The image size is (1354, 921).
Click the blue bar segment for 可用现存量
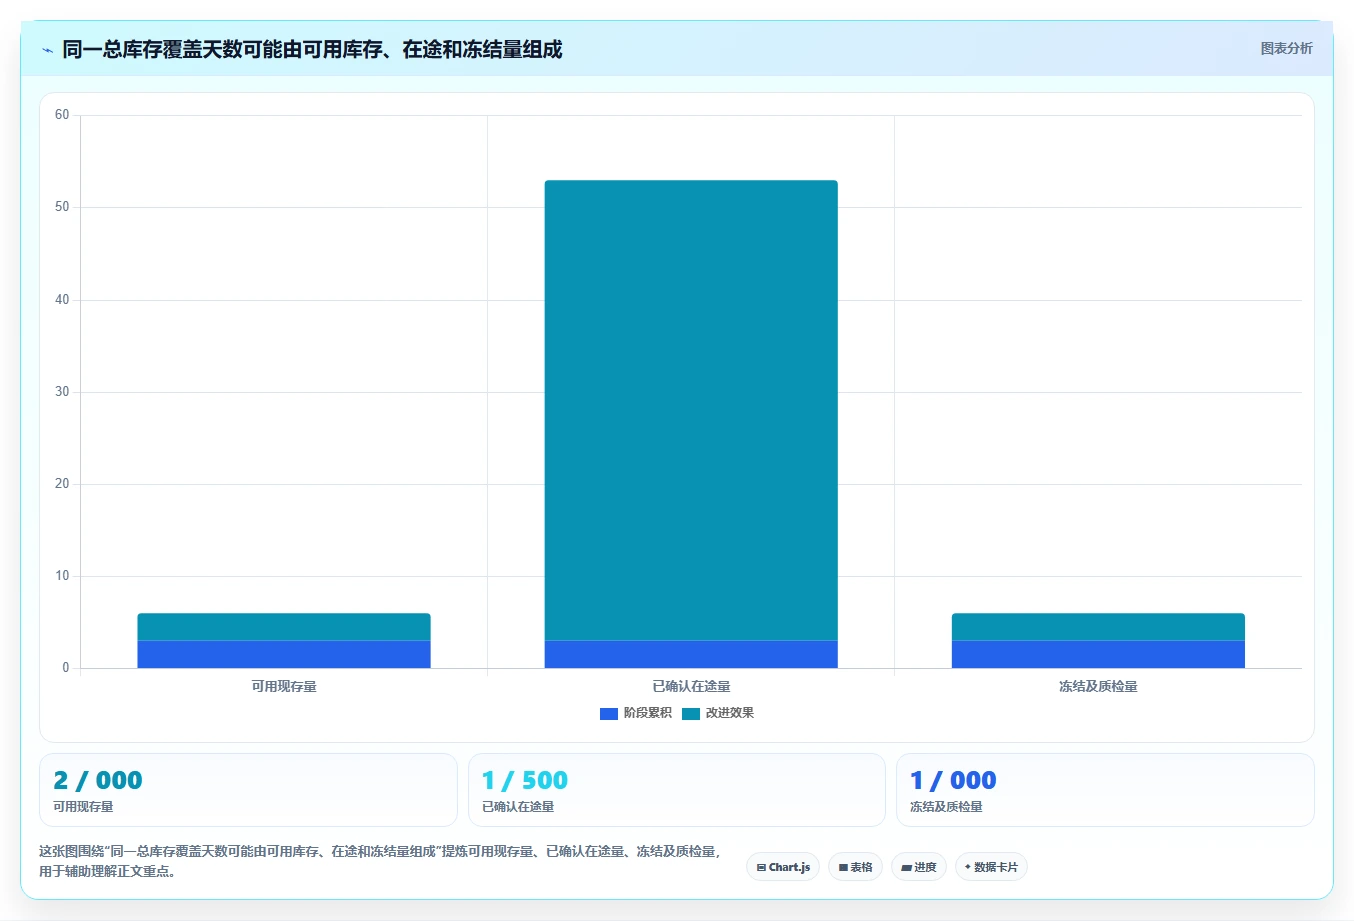coord(284,654)
